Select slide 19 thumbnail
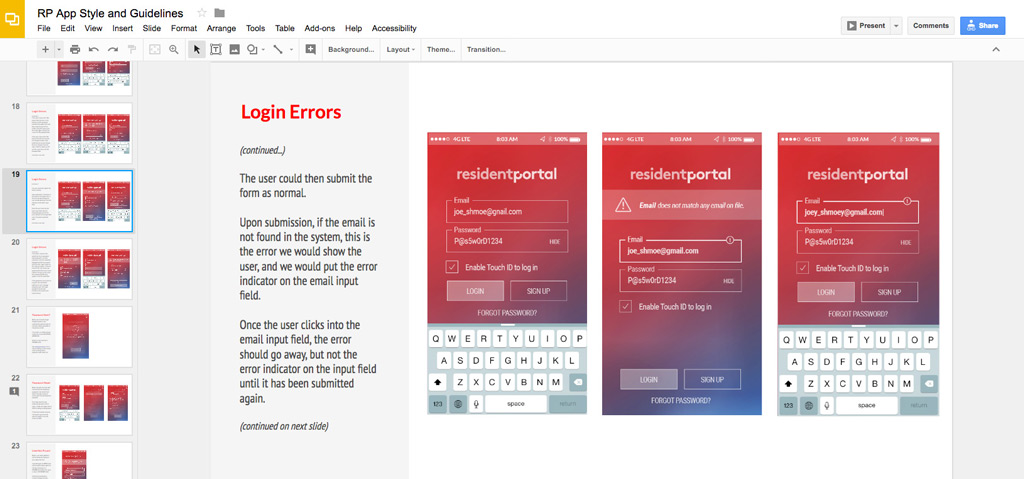 (x=79, y=201)
